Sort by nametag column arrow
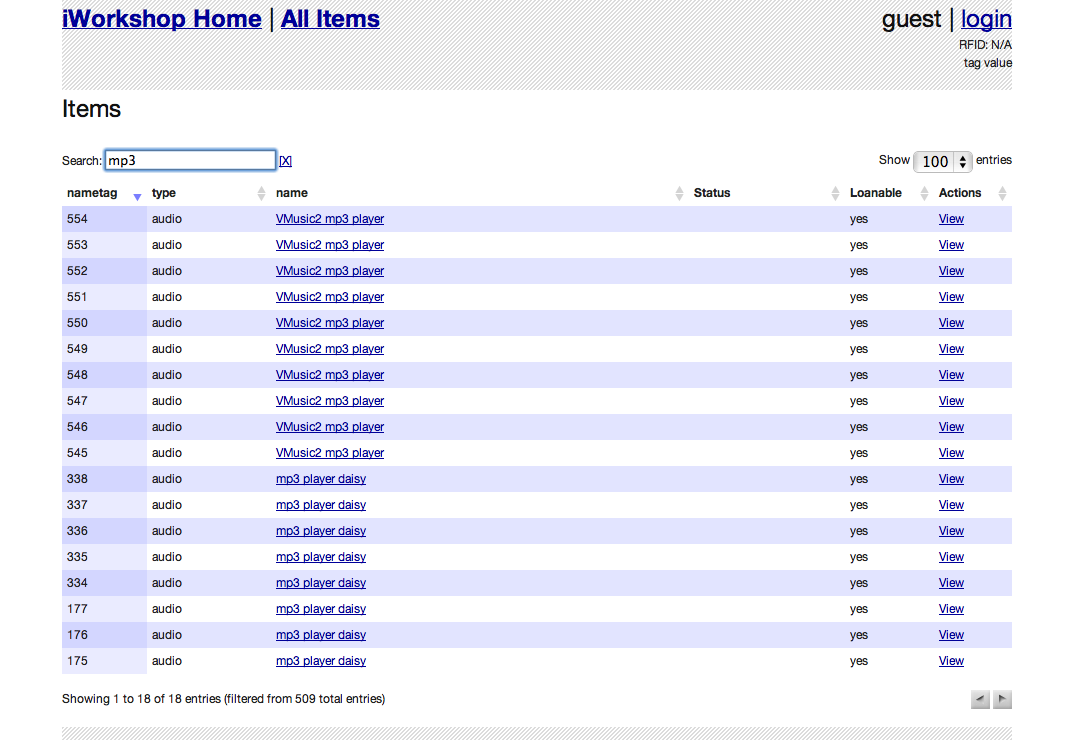 tap(137, 197)
